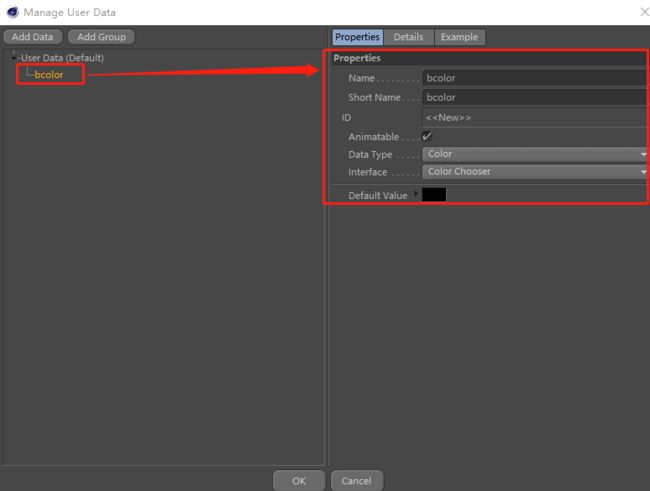Select the bcolor entry in the tree

[49, 75]
